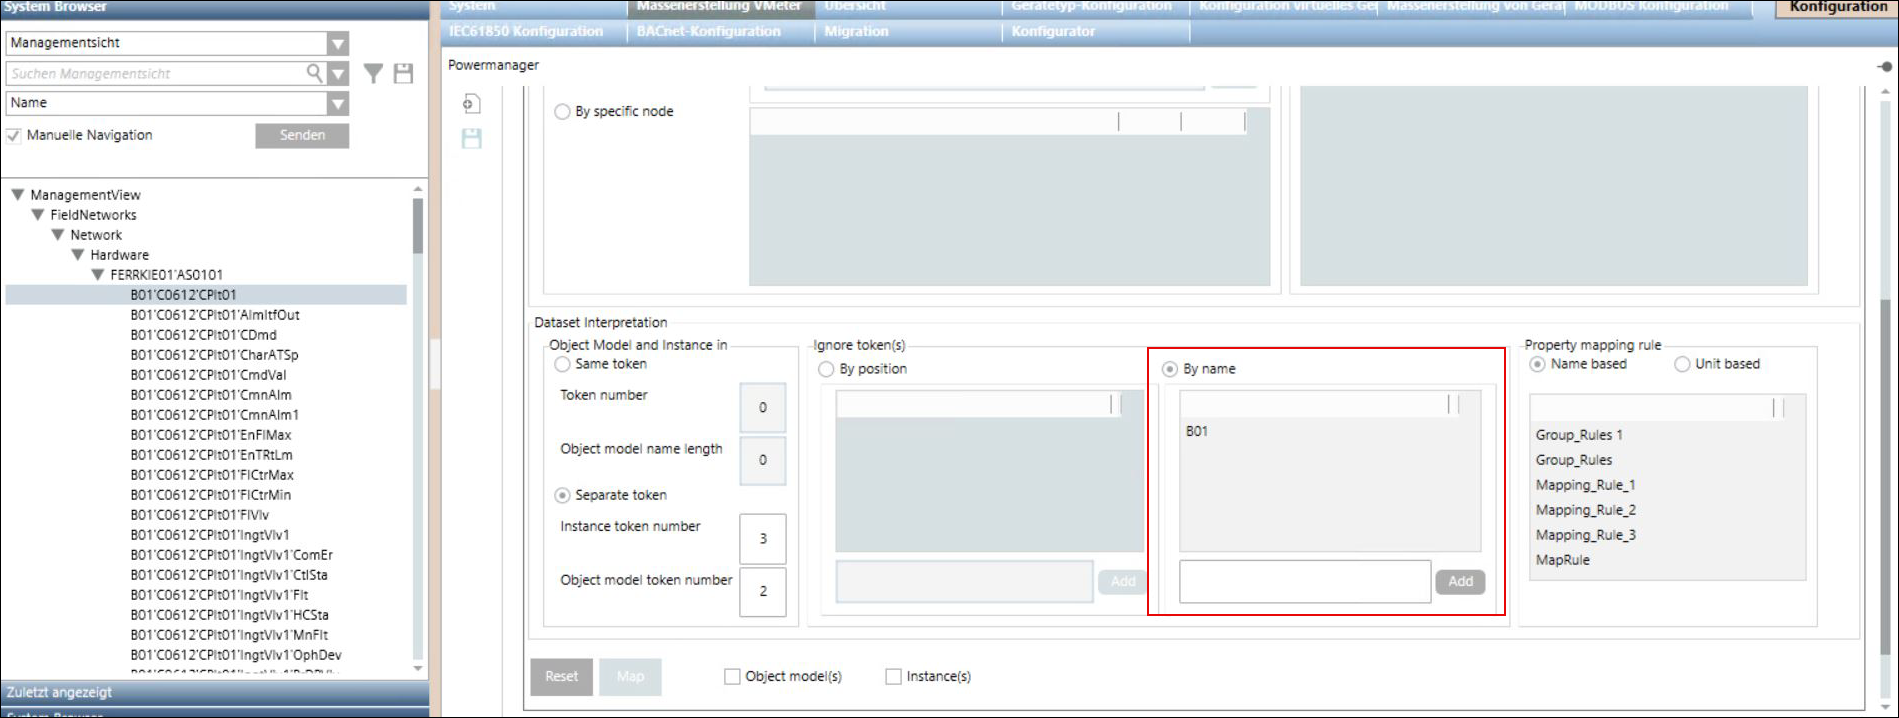Collapse the FERRKIE01'AS0101 tree node arrow

98,274
